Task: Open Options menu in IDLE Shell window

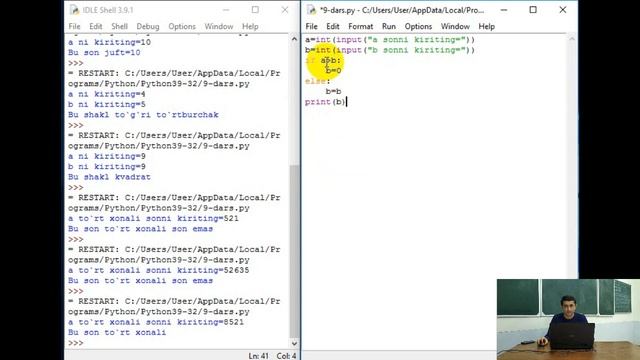Action: 182,27
